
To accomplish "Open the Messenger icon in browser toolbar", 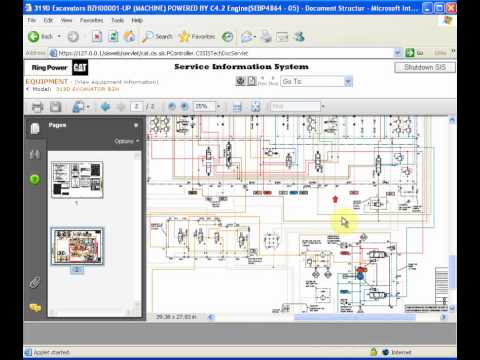I will (299, 37).
